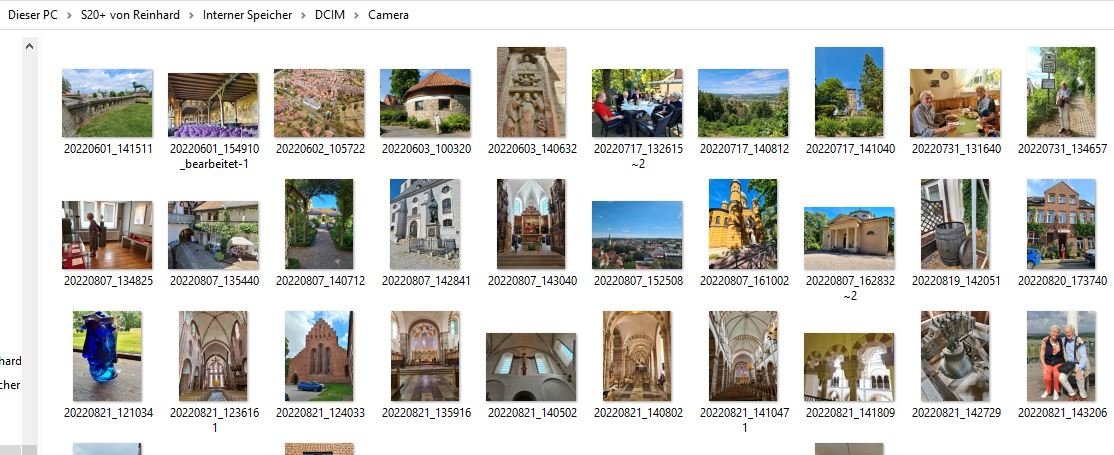Expand chevron after S20+ von Reinhard
1114x455 pixels.
click(x=191, y=15)
